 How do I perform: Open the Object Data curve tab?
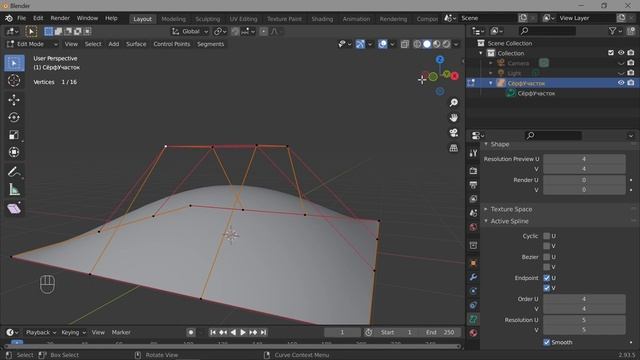(473, 319)
